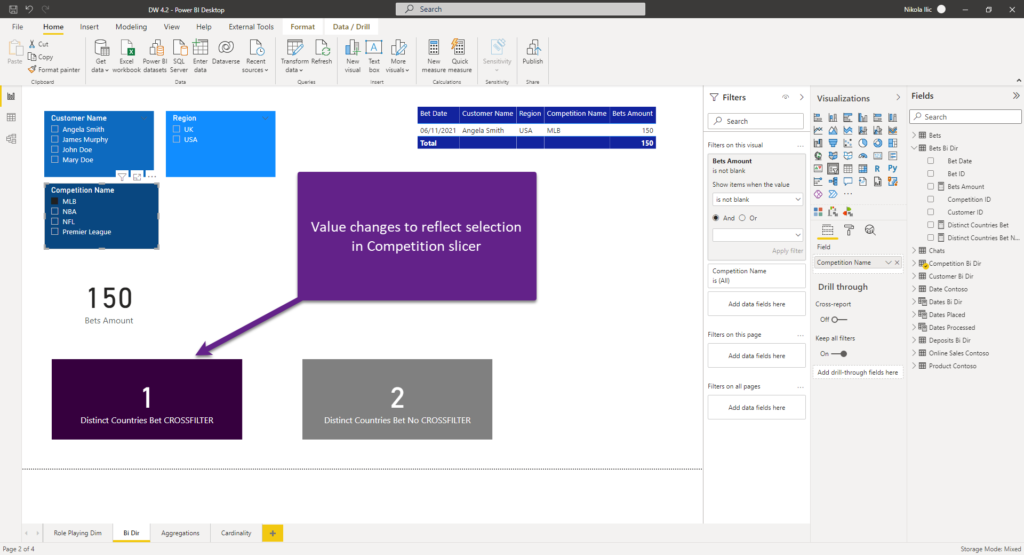Viewport: 1024px width, 555px height.
Task: Expand the Date Contoso table
Action: click(914, 289)
